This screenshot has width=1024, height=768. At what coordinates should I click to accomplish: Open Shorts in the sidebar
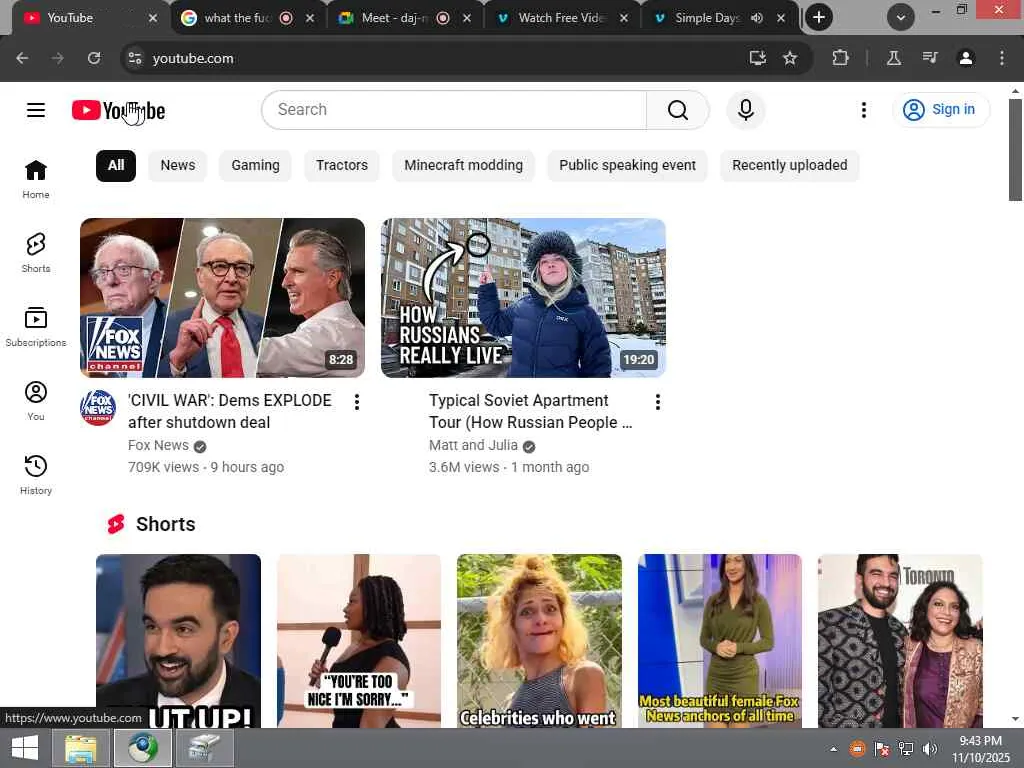pos(36,253)
